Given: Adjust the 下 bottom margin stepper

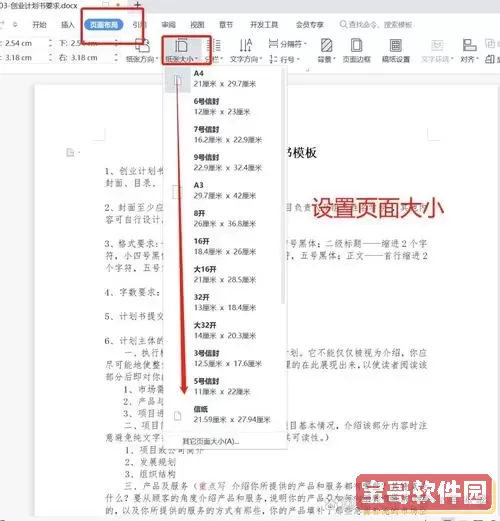Looking at the screenshot, I should point(116,43).
